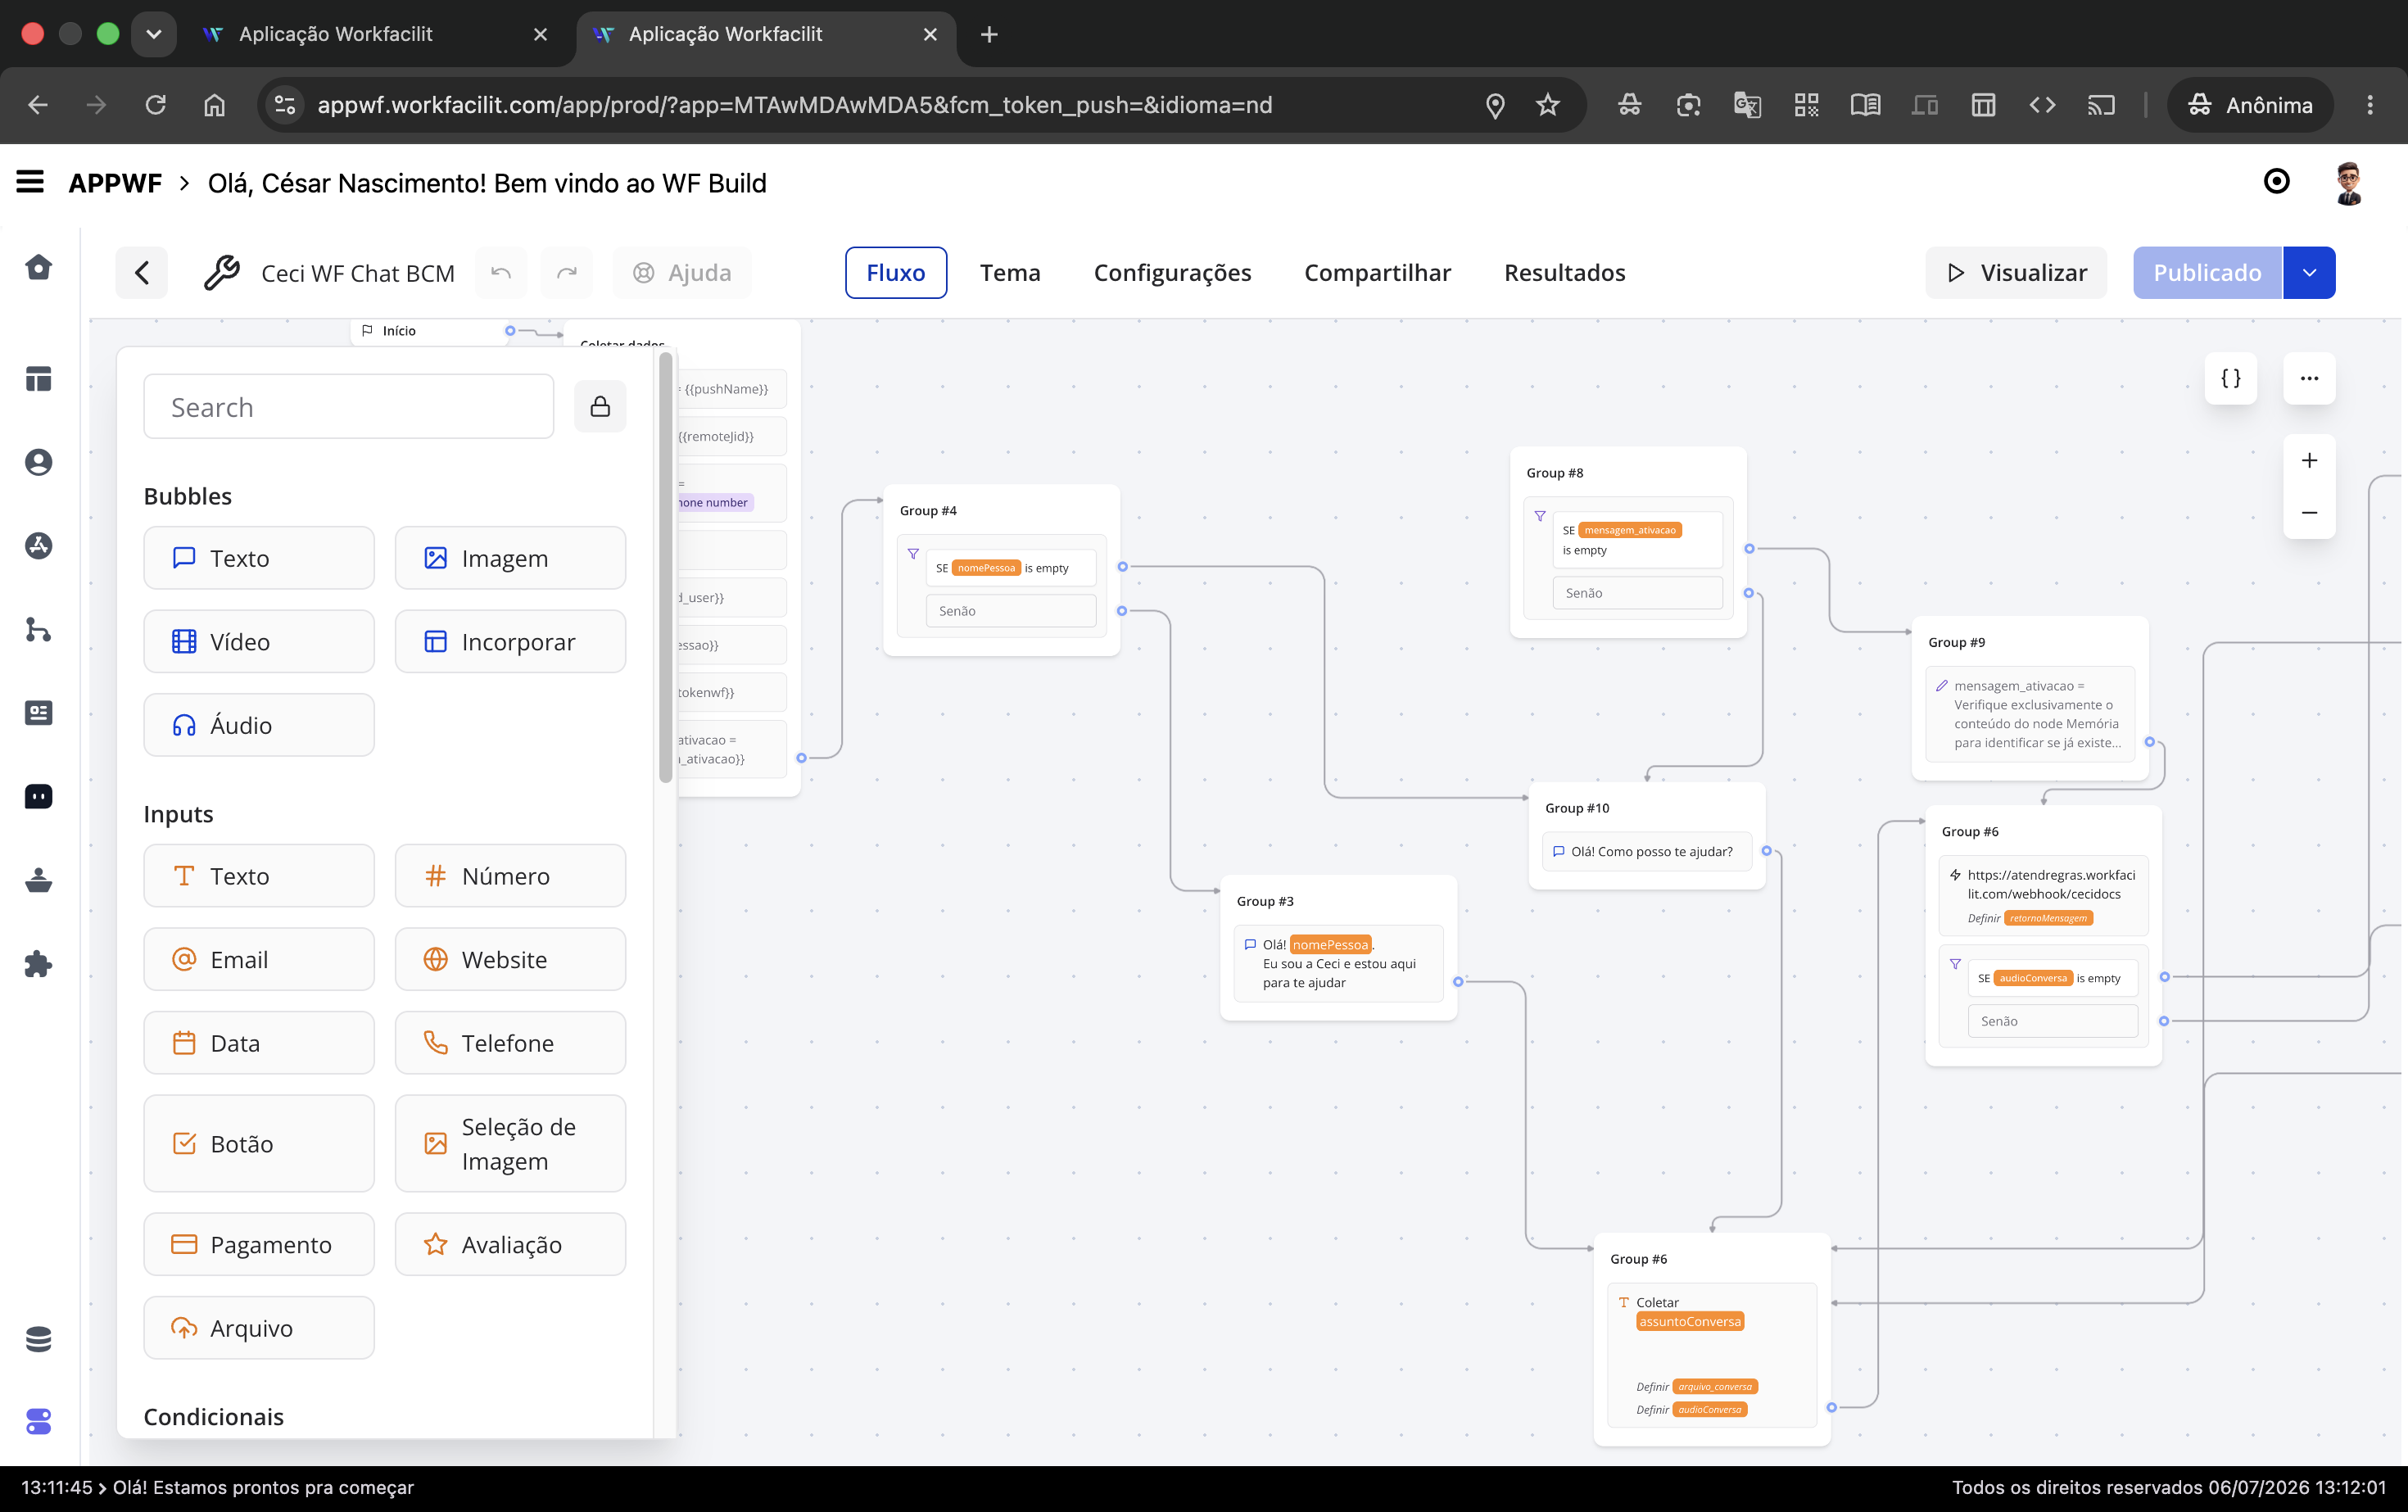Click the Ajuda help button

682,273
